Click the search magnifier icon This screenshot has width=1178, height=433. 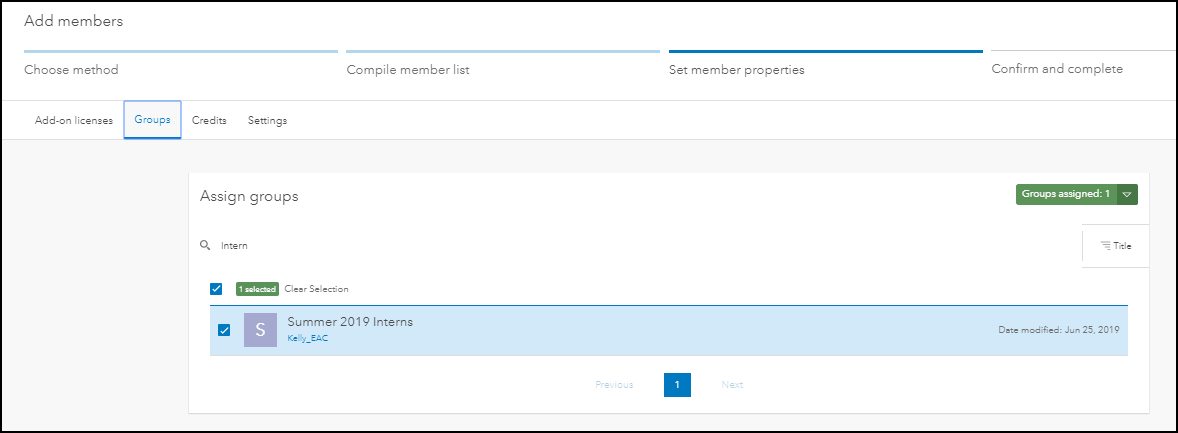click(x=205, y=245)
